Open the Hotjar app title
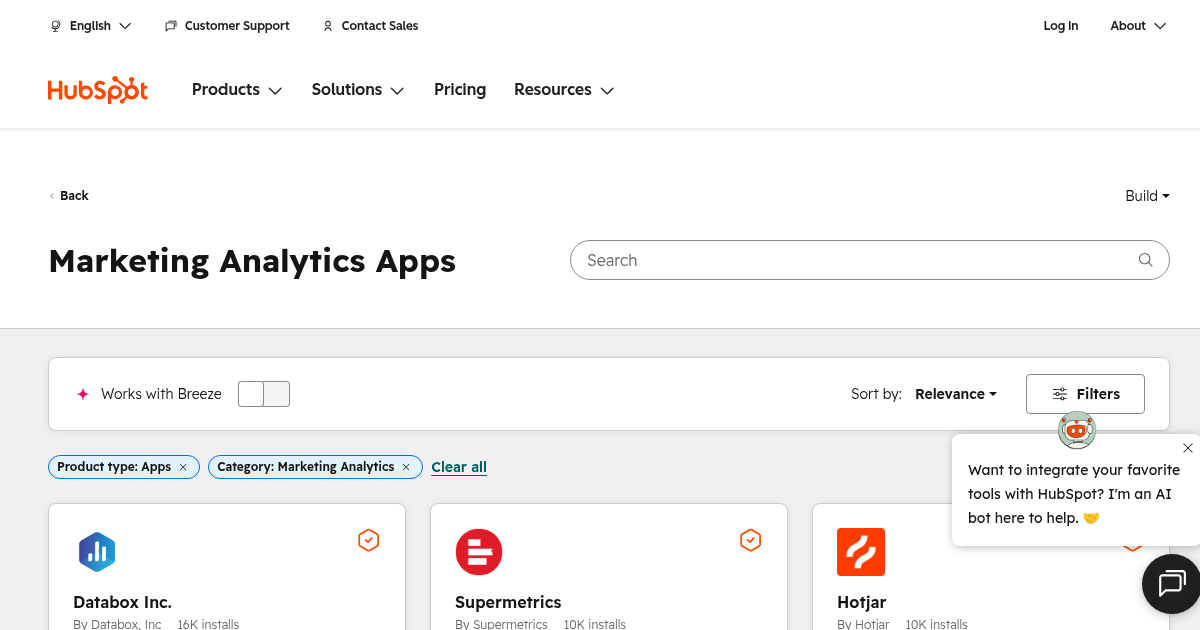The height and width of the screenshot is (630, 1200). coord(862,602)
